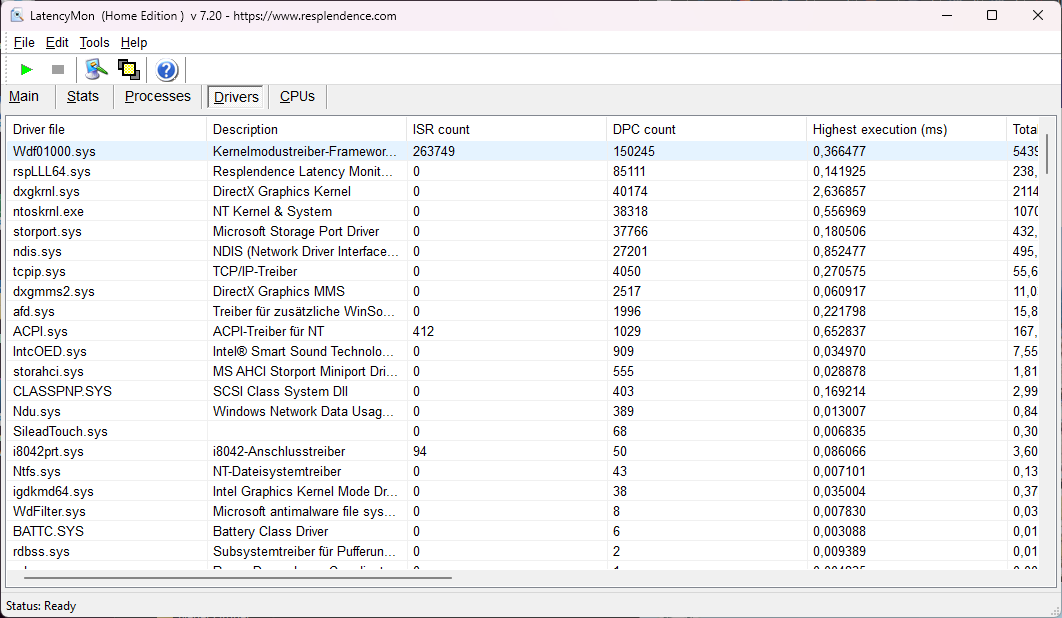Switch to the Stats tab
The width and height of the screenshot is (1062, 618).
83,96
